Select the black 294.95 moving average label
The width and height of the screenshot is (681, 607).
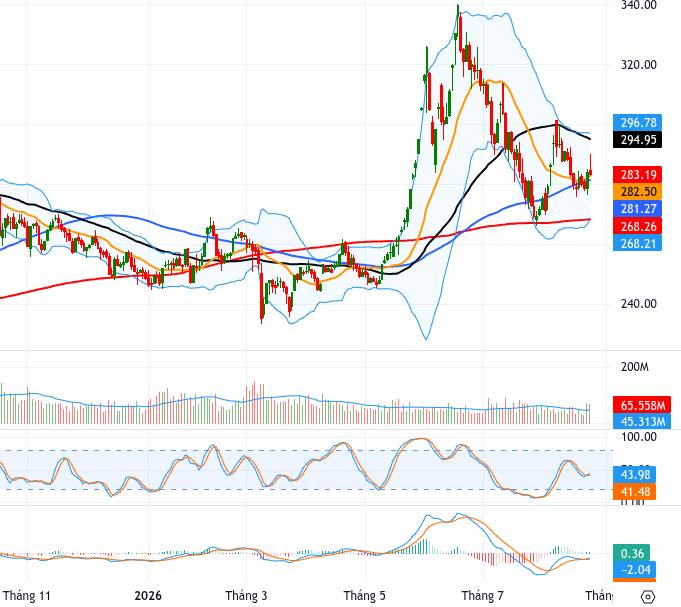[638, 140]
